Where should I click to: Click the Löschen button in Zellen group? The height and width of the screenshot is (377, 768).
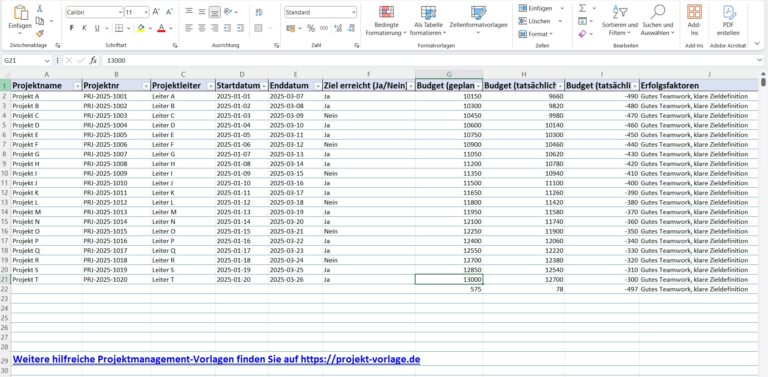click(x=535, y=21)
